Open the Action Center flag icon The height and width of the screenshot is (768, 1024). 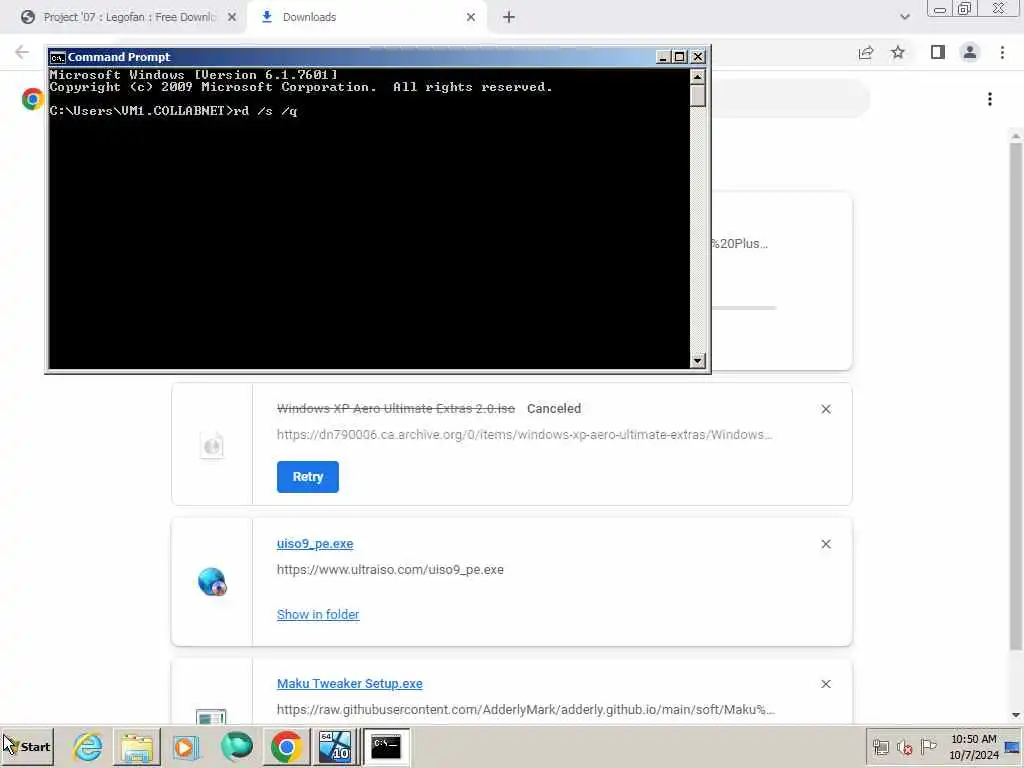tap(928, 747)
